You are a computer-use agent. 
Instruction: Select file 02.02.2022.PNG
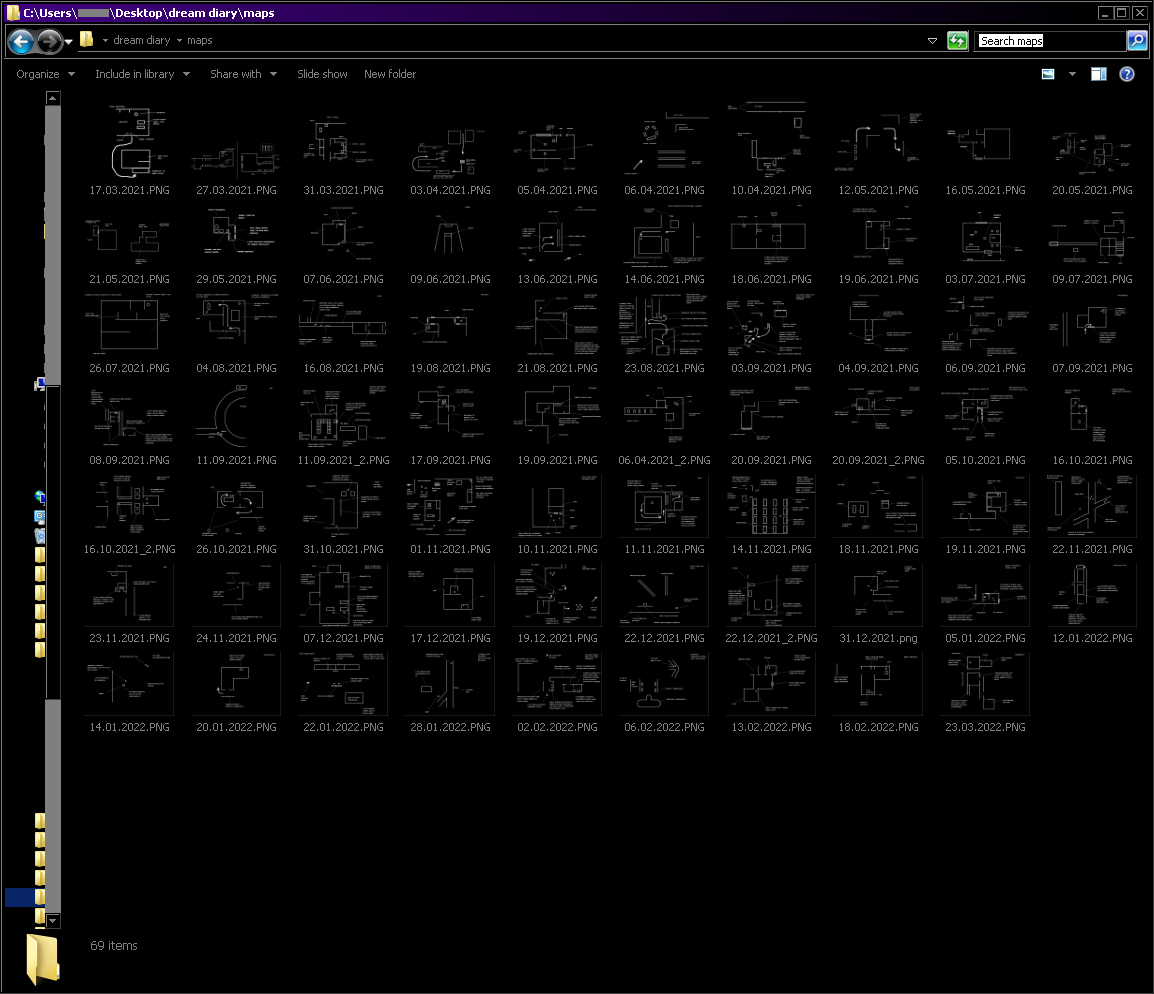click(x=557, y=692)
